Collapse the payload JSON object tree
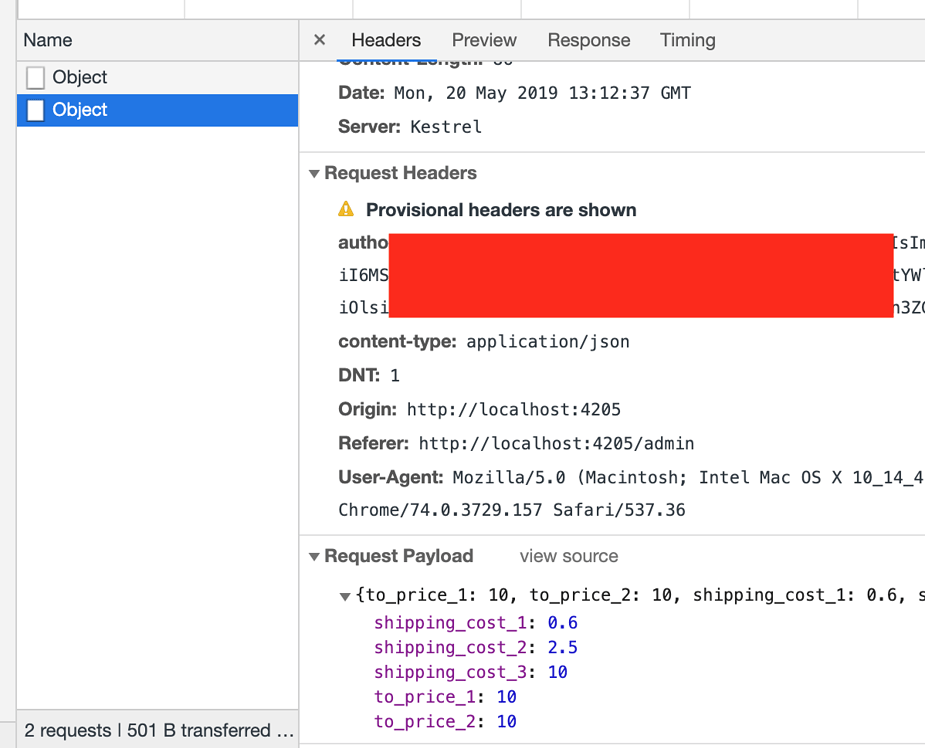Screen dimensions: 925x748 pos(346,597)
